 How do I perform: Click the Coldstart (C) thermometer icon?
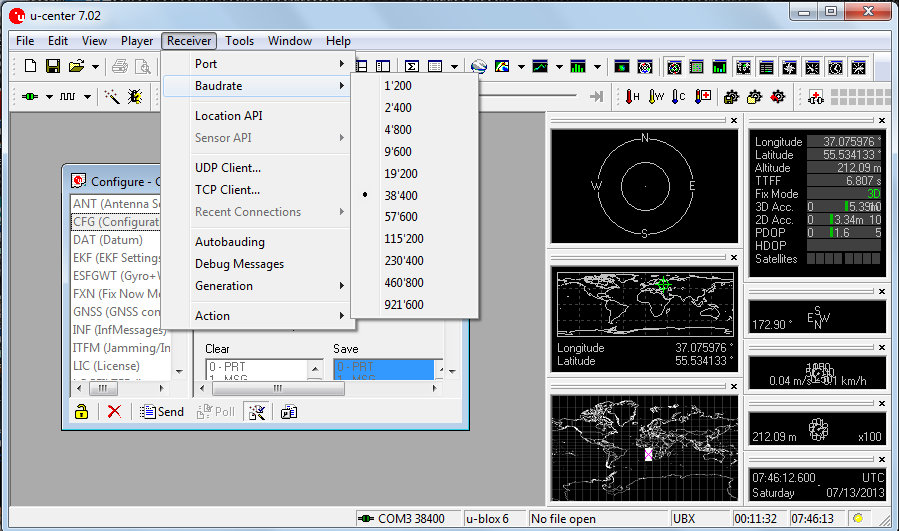coord(679,97)
